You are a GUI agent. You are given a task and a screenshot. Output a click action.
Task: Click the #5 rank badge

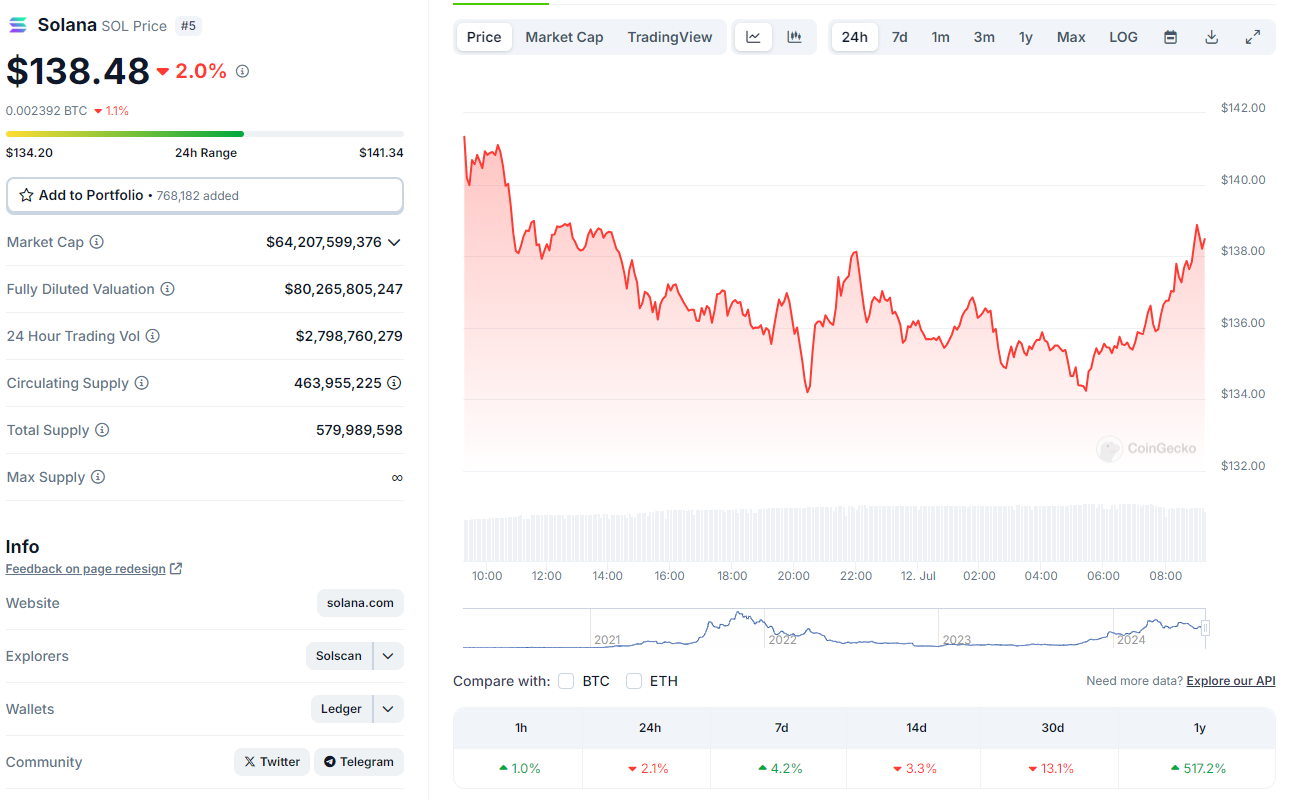click(x=188, y=26)
